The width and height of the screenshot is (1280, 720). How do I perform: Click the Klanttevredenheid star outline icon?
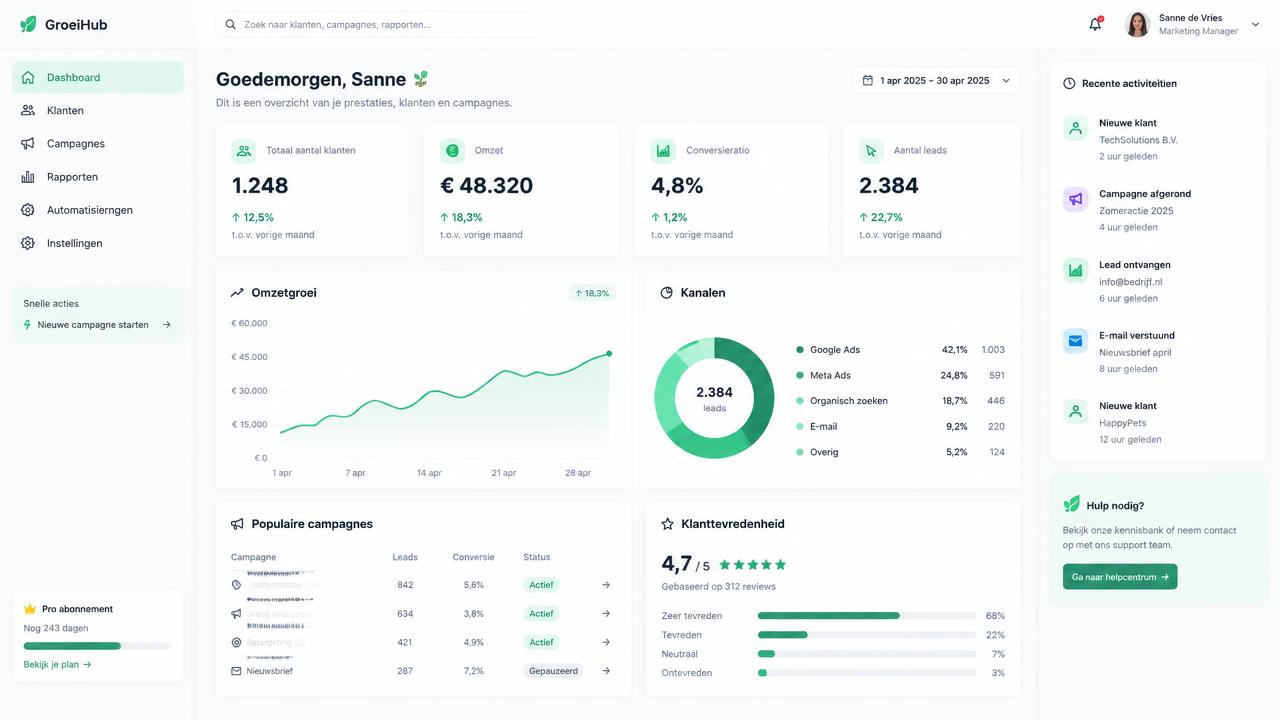point(667,524)
